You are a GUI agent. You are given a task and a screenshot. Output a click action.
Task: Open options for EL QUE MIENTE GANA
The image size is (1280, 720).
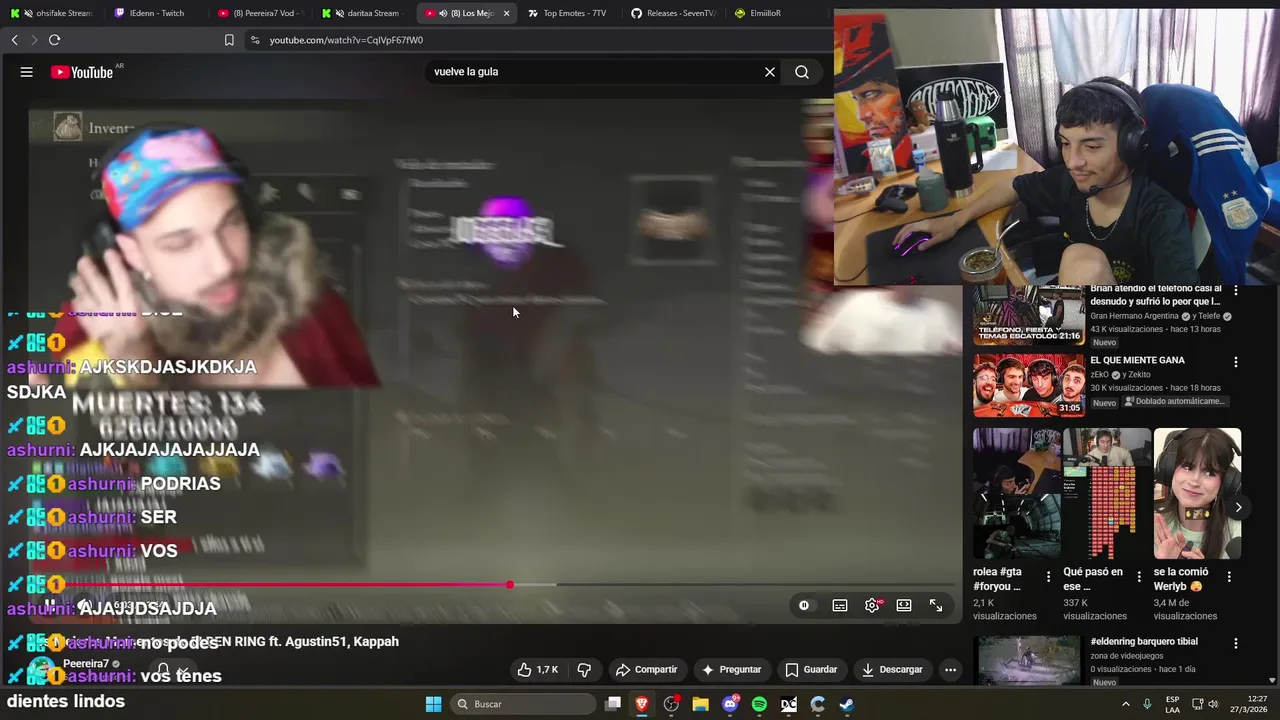click(x=1235, y=362)
